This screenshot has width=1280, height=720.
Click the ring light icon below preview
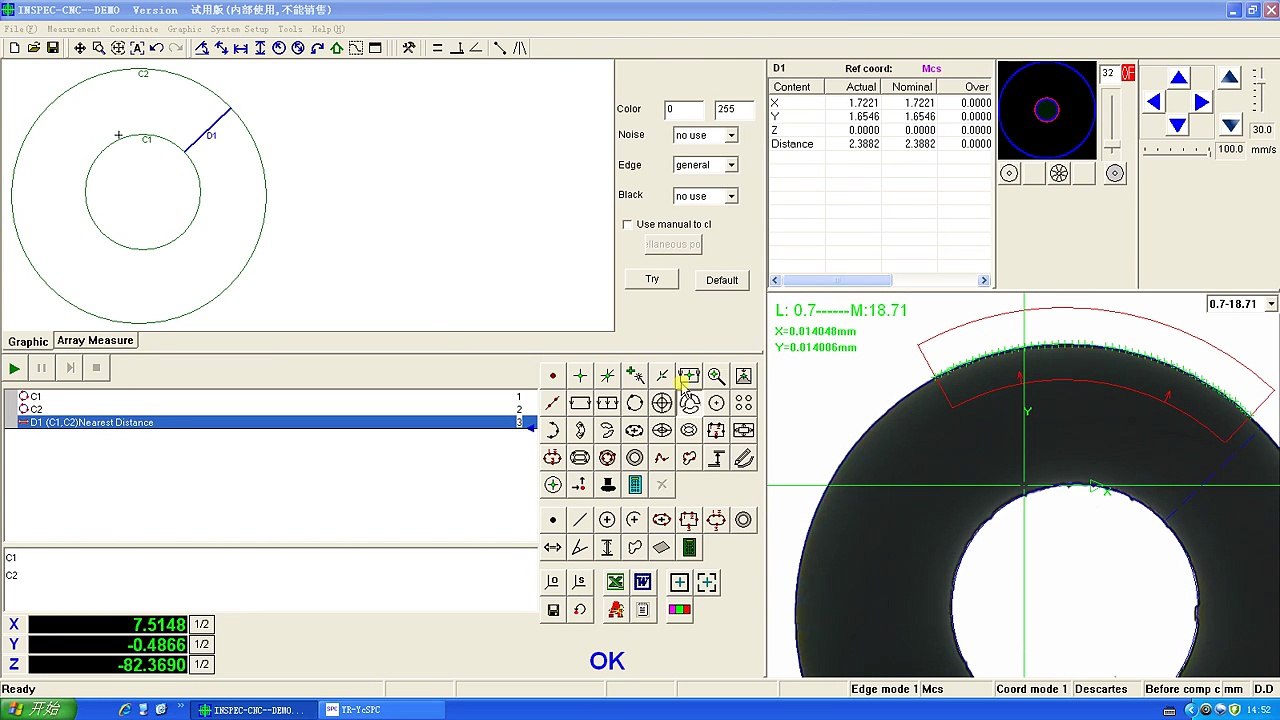pyautogui.click(x=1009, y=174)
